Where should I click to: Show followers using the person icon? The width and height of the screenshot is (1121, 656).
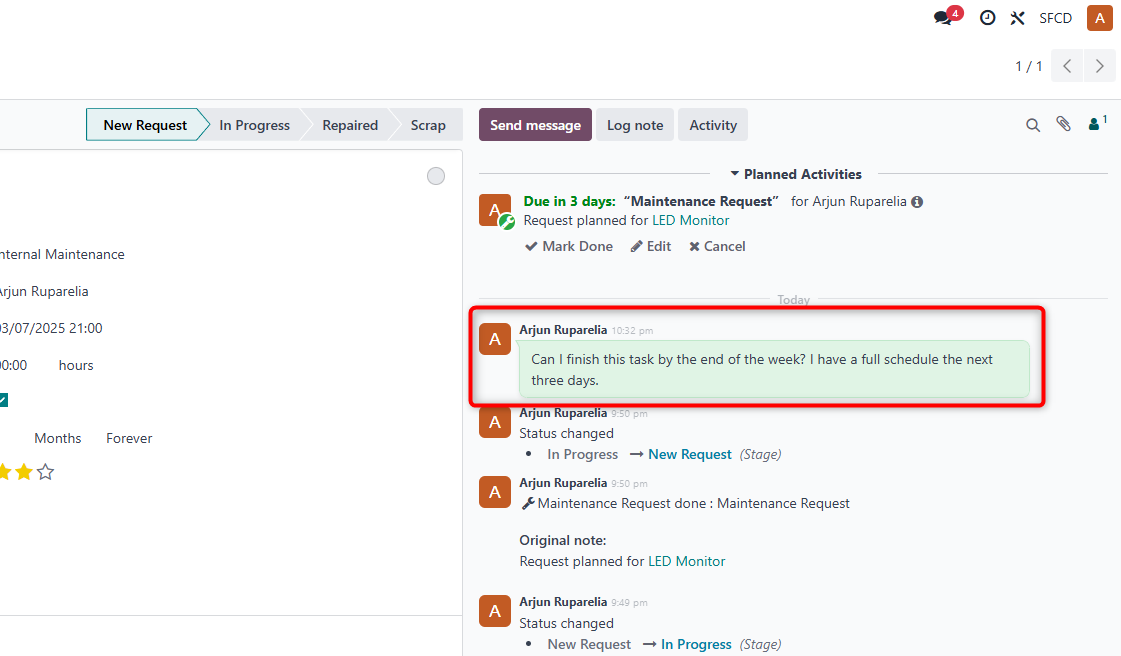click(x=1092, y=124)
